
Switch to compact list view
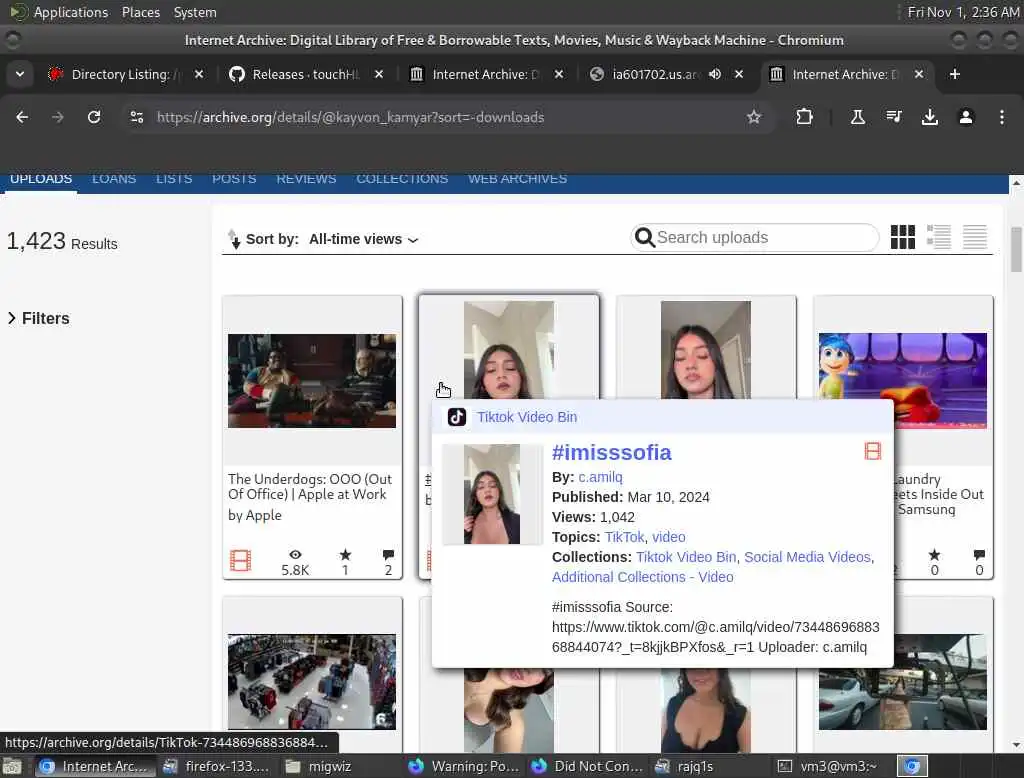tap(974, 237)
